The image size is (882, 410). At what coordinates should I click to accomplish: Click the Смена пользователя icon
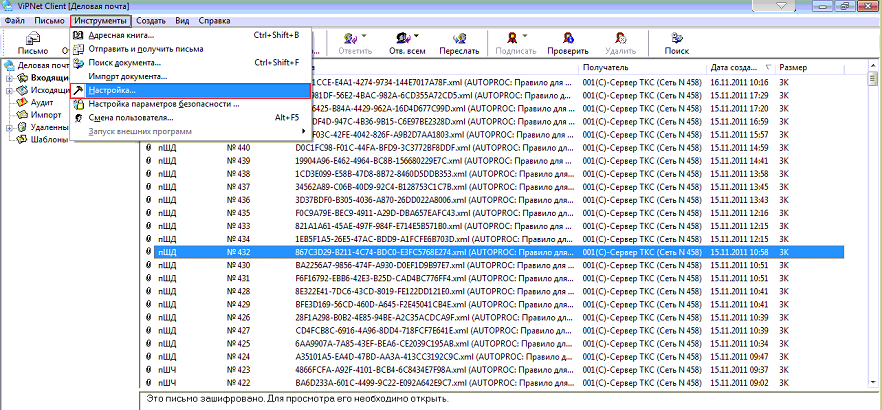coord(78,118)
